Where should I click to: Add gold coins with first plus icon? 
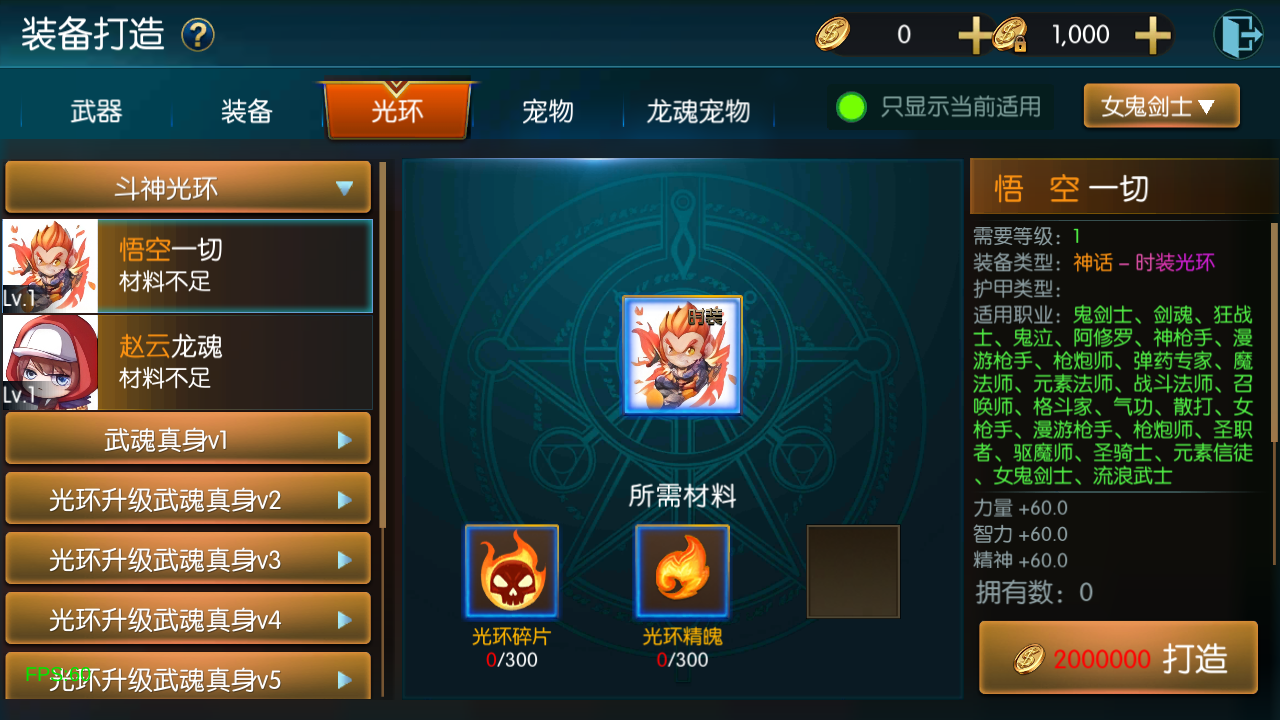pyautogui.click(x=974, y=36)
